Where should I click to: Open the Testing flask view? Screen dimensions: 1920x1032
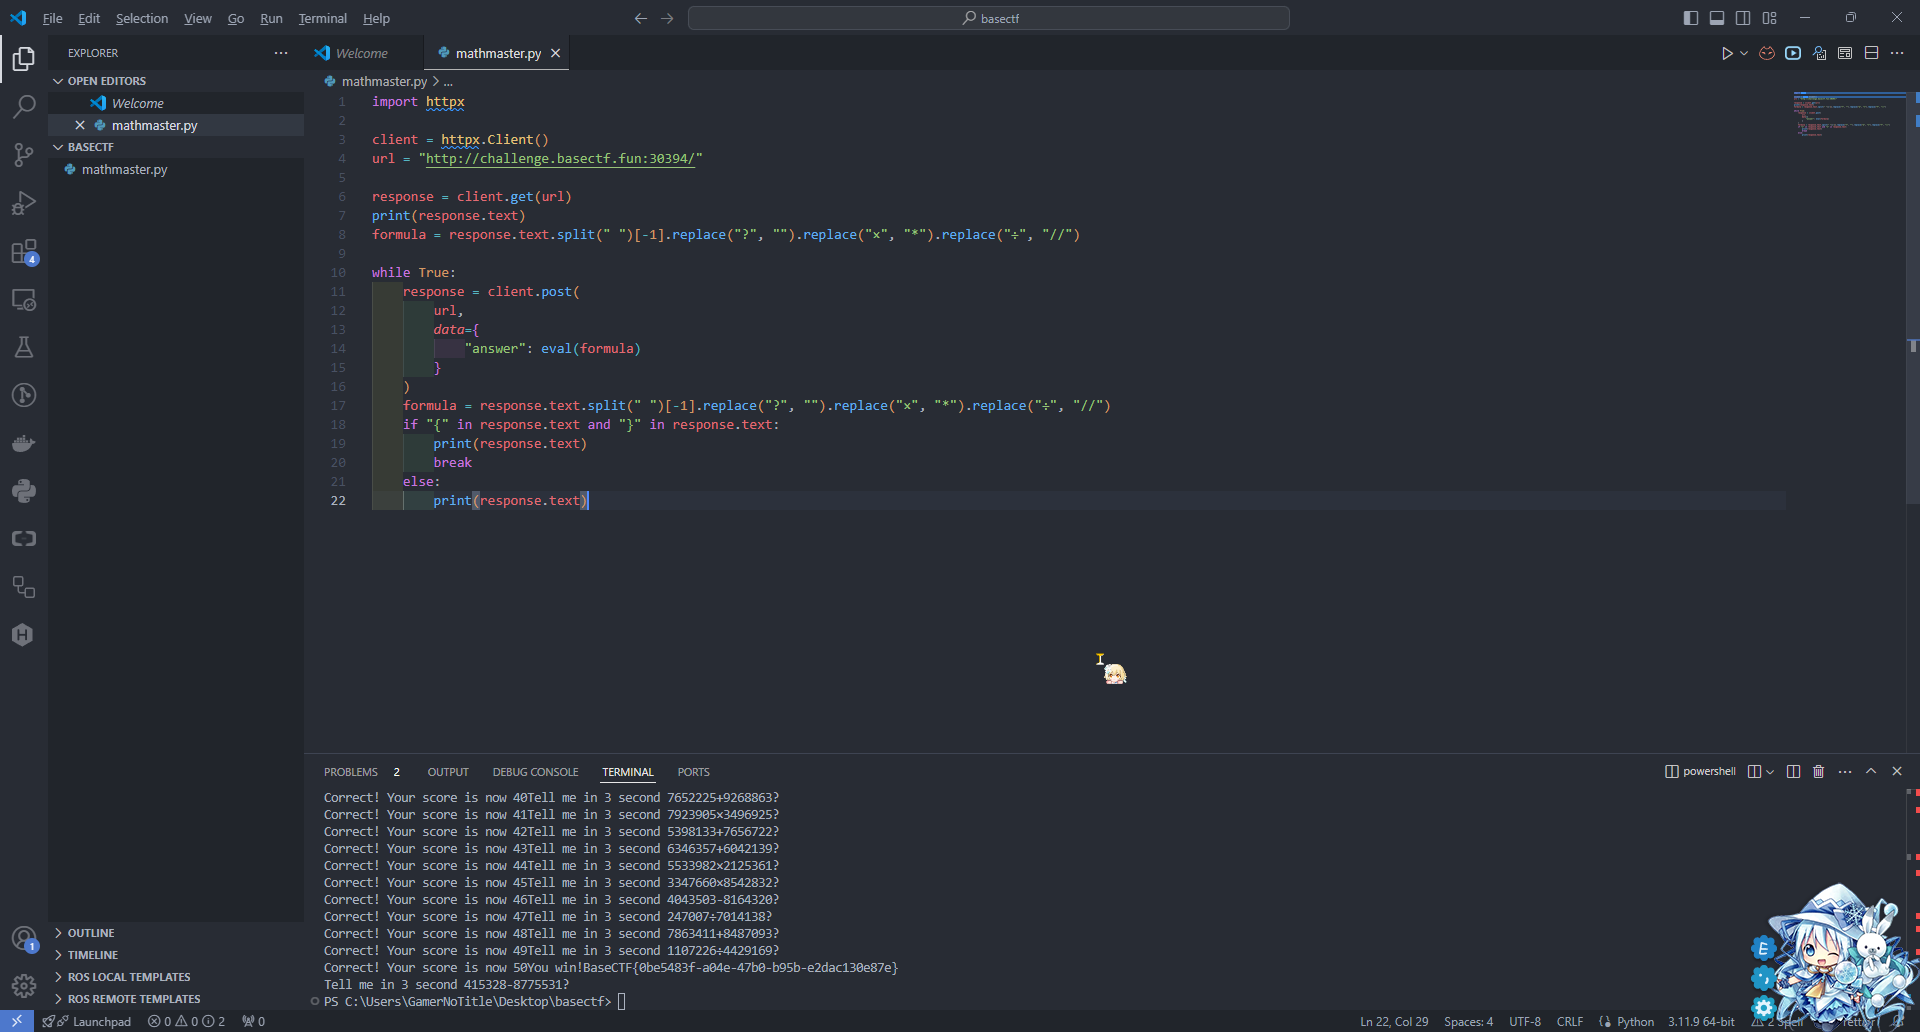(24, 347)
